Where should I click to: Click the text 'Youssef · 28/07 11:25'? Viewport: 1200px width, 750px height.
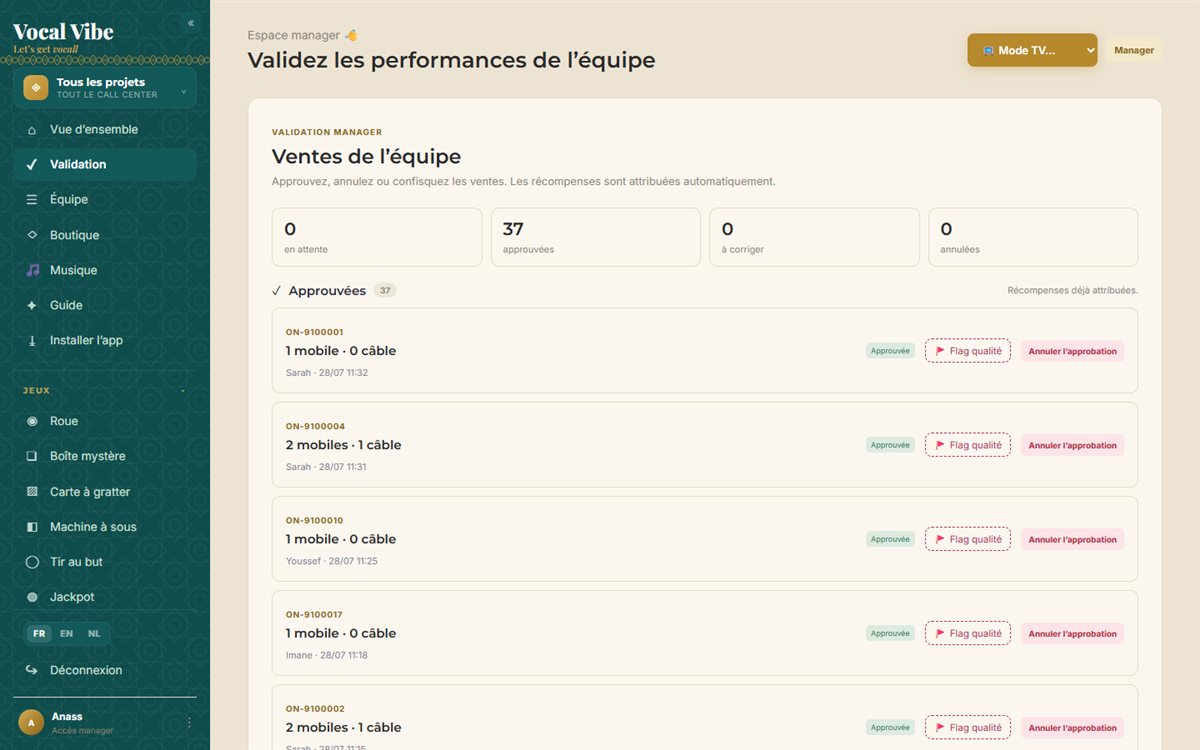tap(332, 561)
